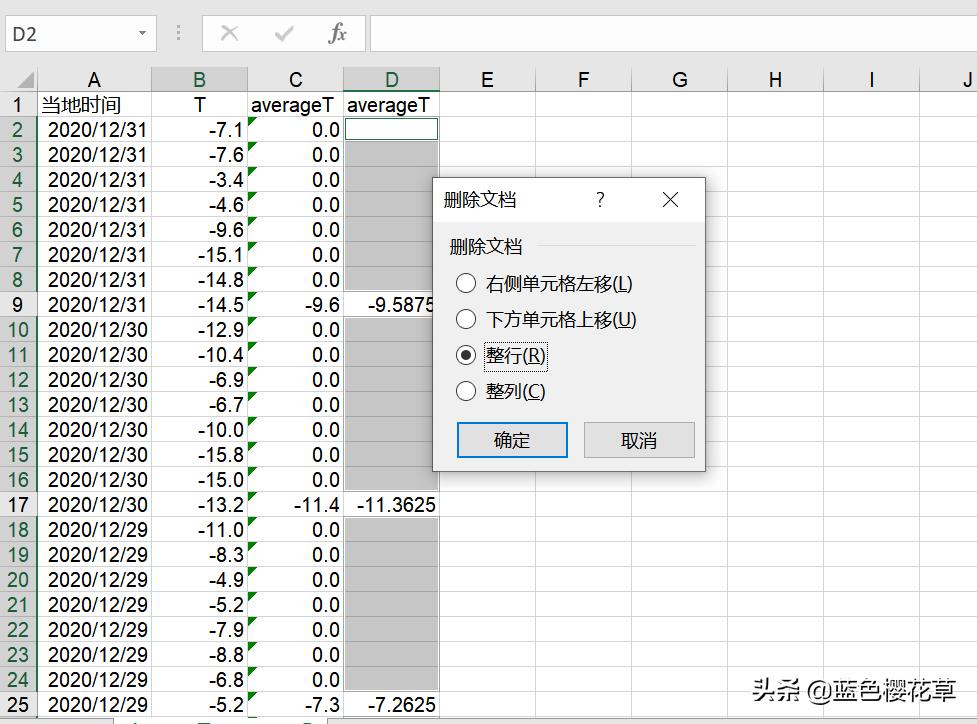Click cell C1 averageT header

coord(295,105)
